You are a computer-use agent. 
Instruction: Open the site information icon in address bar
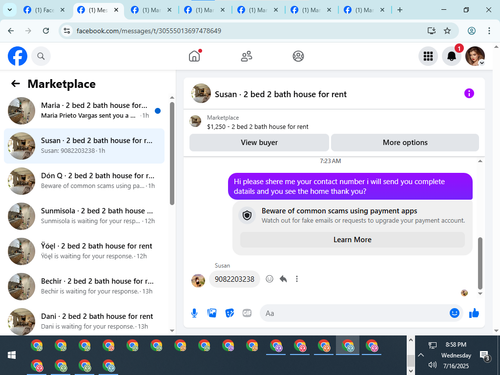67,31
